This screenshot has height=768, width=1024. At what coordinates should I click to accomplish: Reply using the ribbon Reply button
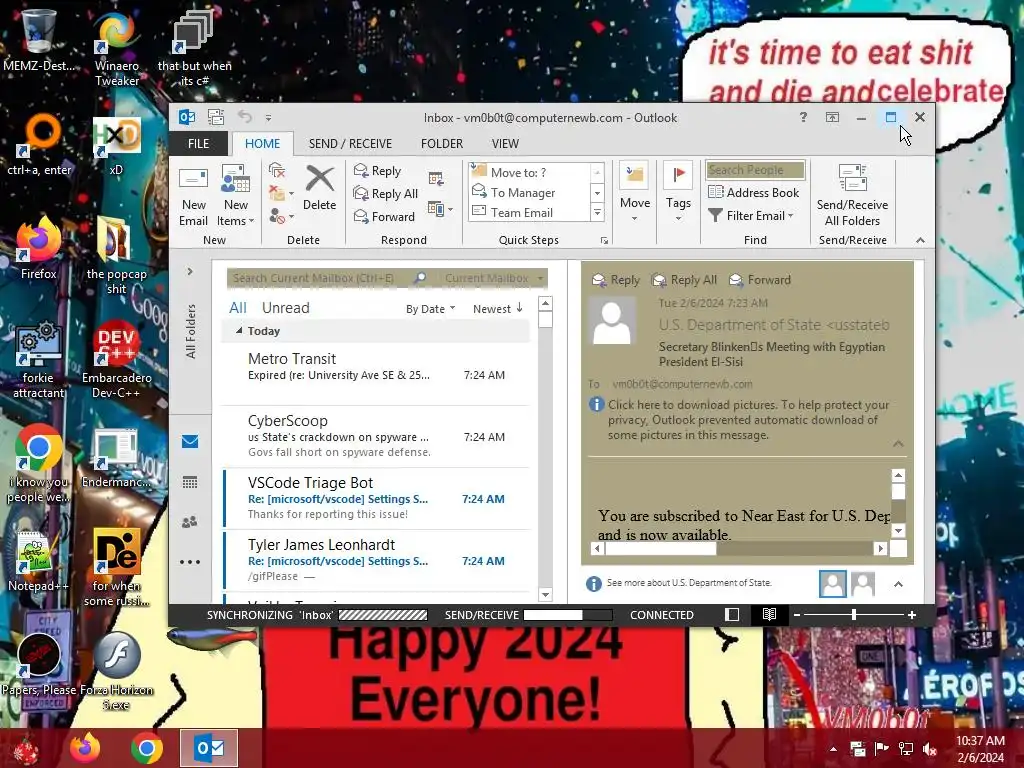click(377, 170)
